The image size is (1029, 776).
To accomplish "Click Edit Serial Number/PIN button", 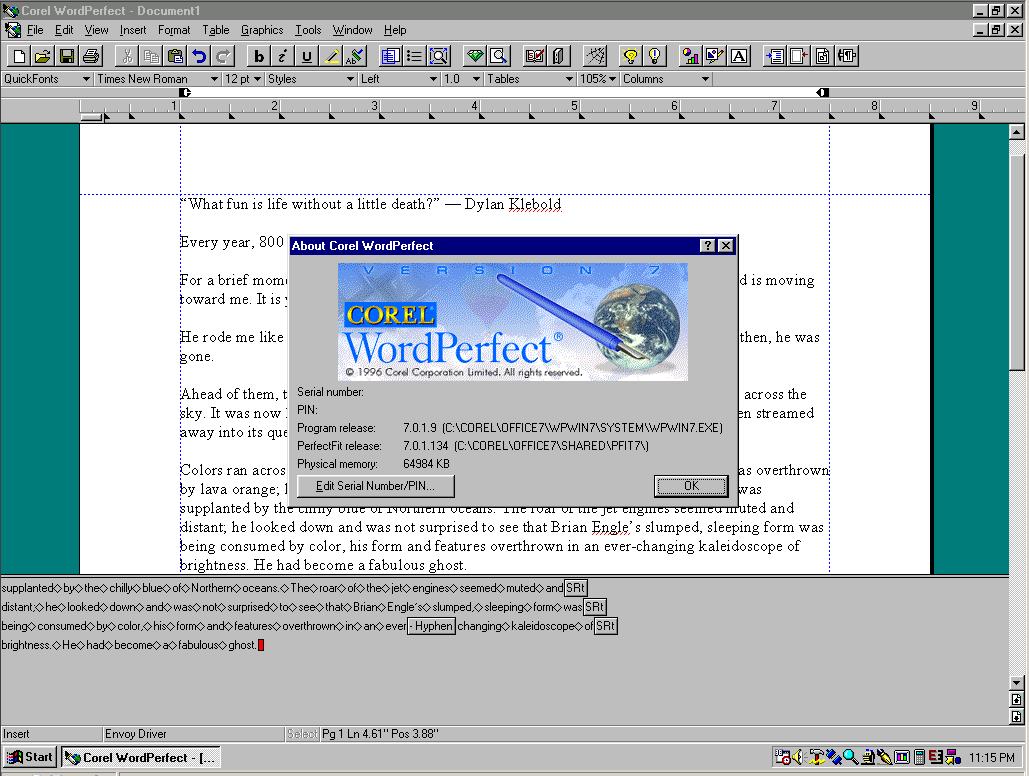I will point(375,486).
